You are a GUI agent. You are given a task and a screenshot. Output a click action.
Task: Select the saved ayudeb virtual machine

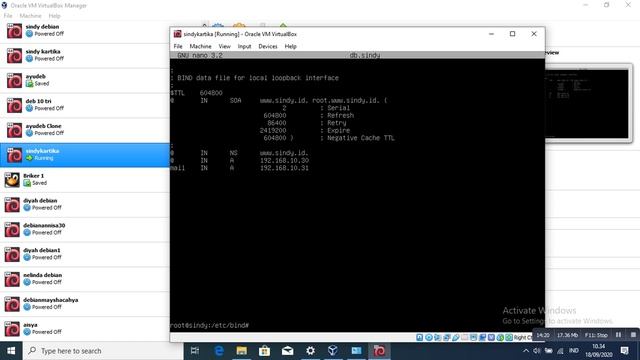[85, 80]
